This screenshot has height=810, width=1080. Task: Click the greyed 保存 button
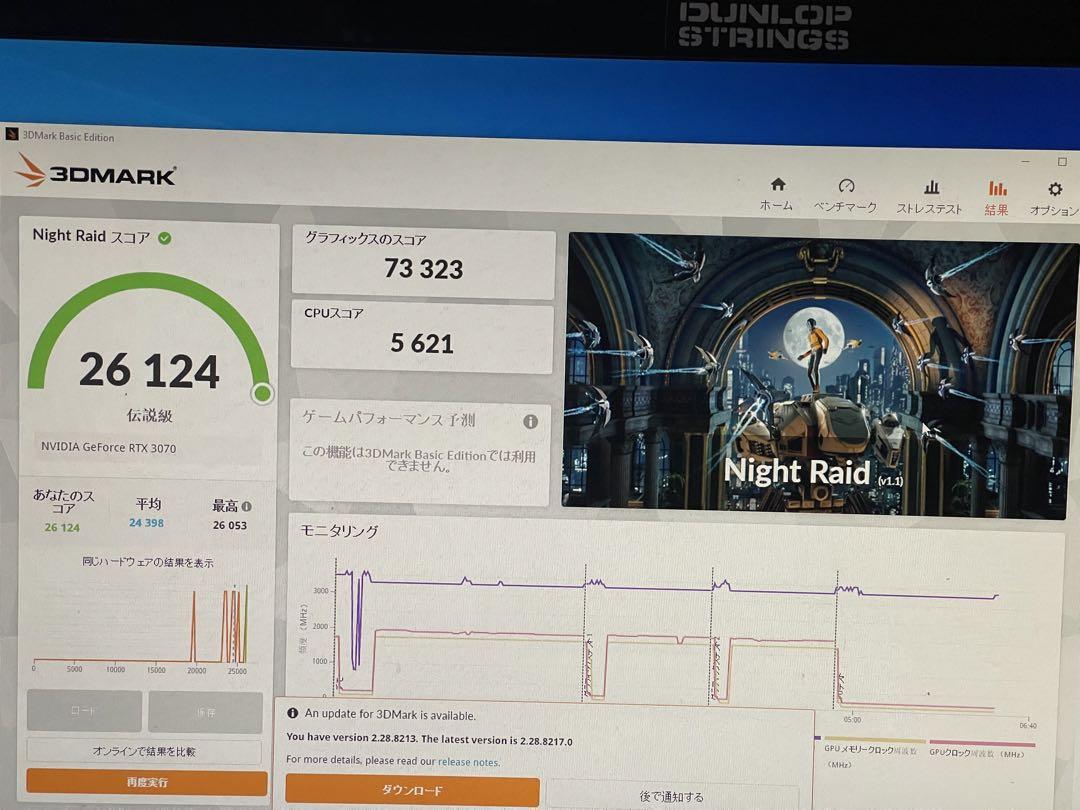[x=205, y=712]
